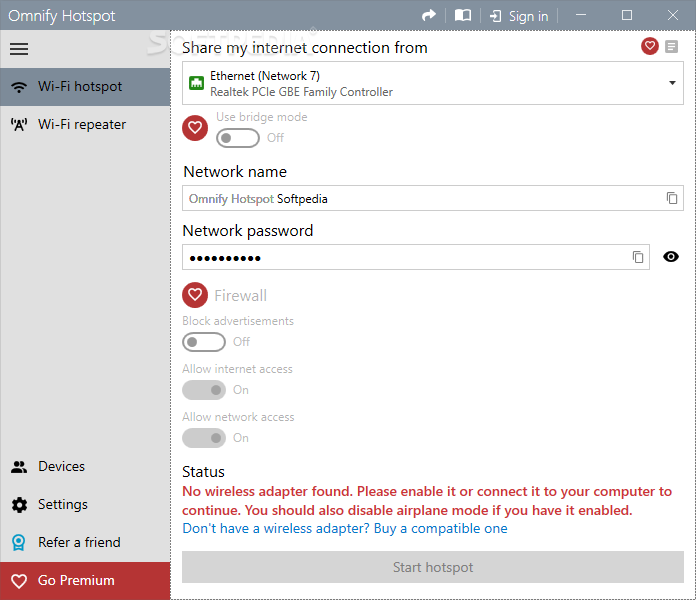The image size is (696, 600).
Task: Maximize the Omnify Hotspot window
Action: (x=627, y=15)
